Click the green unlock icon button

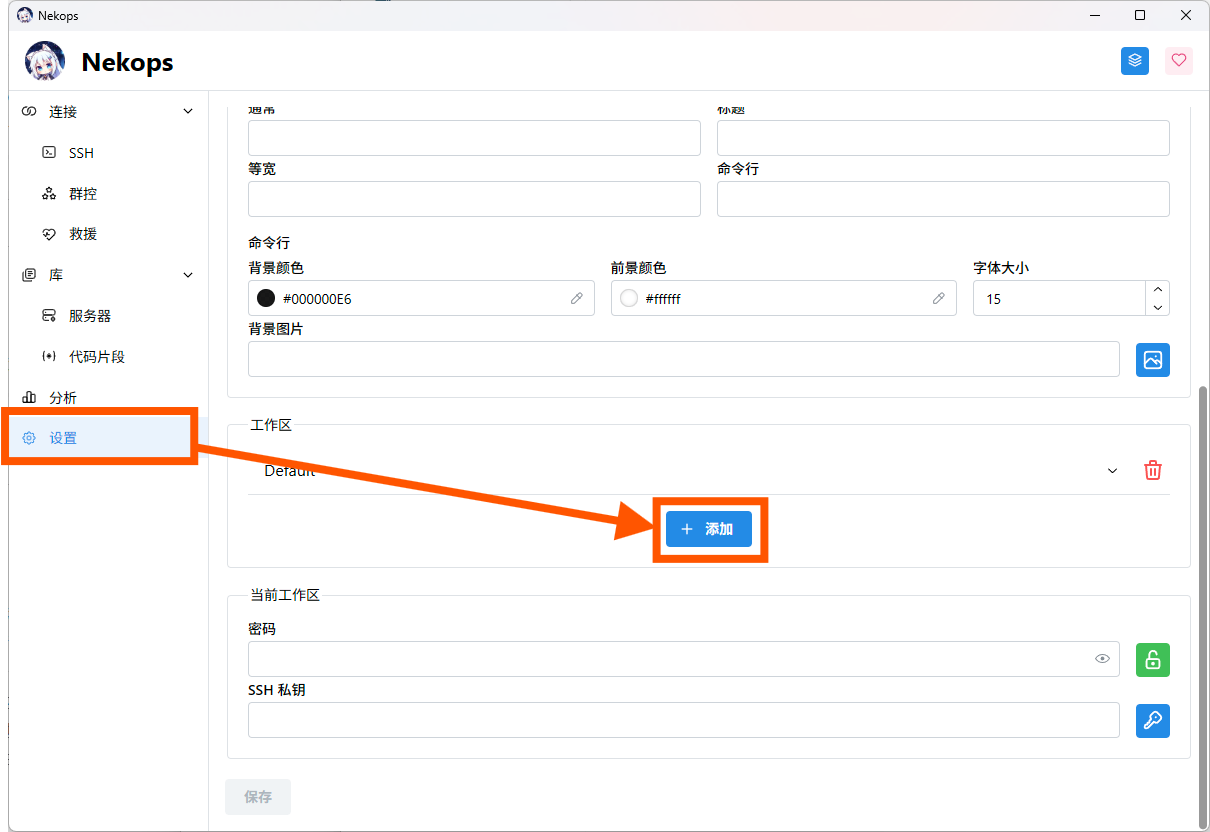click(x=1152, y=660)
